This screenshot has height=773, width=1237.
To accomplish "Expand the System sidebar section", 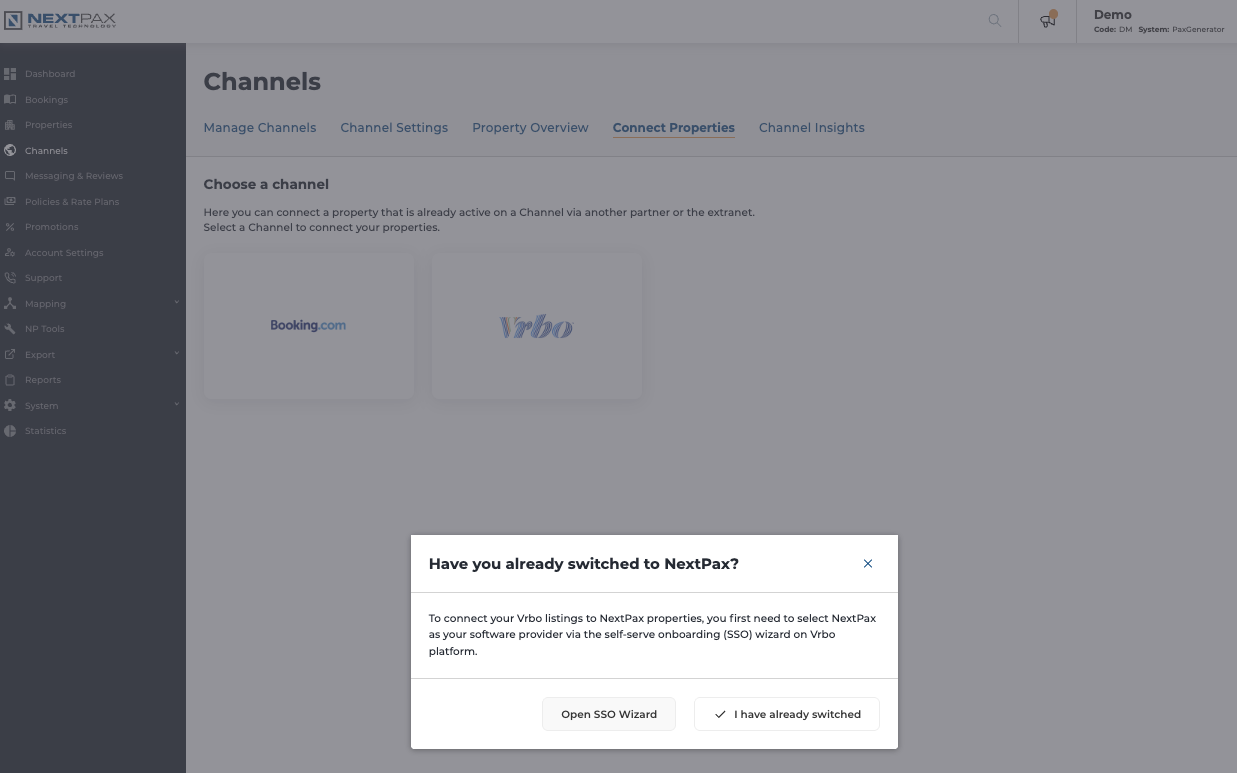I will coord(177,405).
